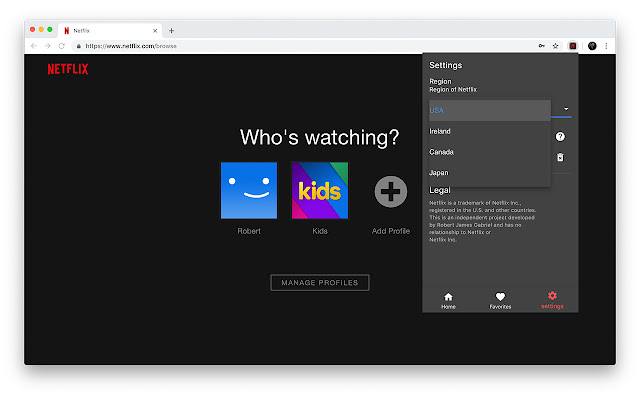Click the browser back arrow
Viewport: 640px width, 400px height.
pyautogui.click(x=34, y=46)
